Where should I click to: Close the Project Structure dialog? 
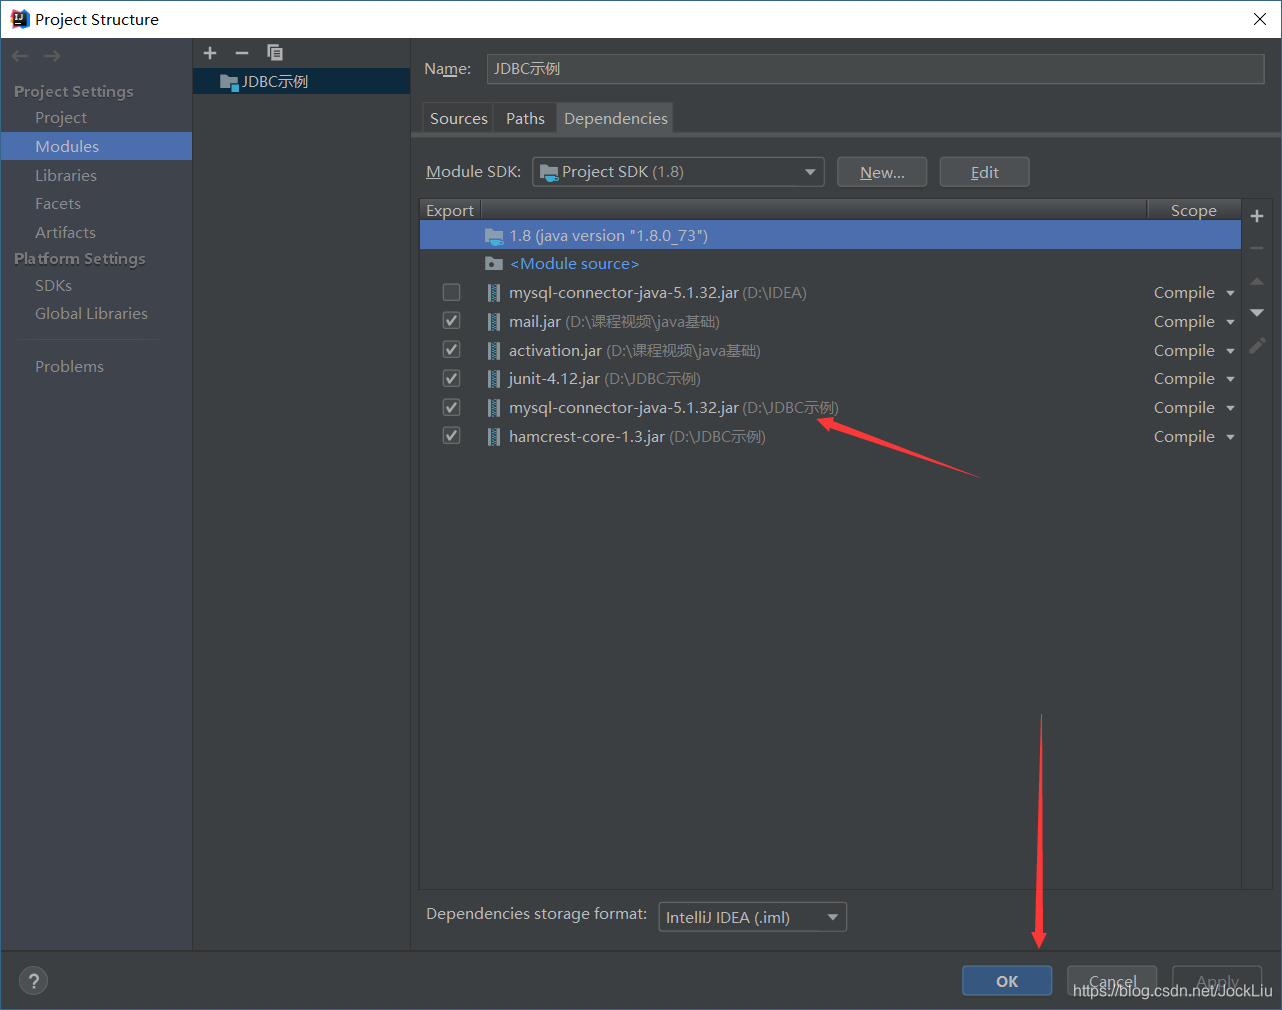click(x=1260, y=19)
